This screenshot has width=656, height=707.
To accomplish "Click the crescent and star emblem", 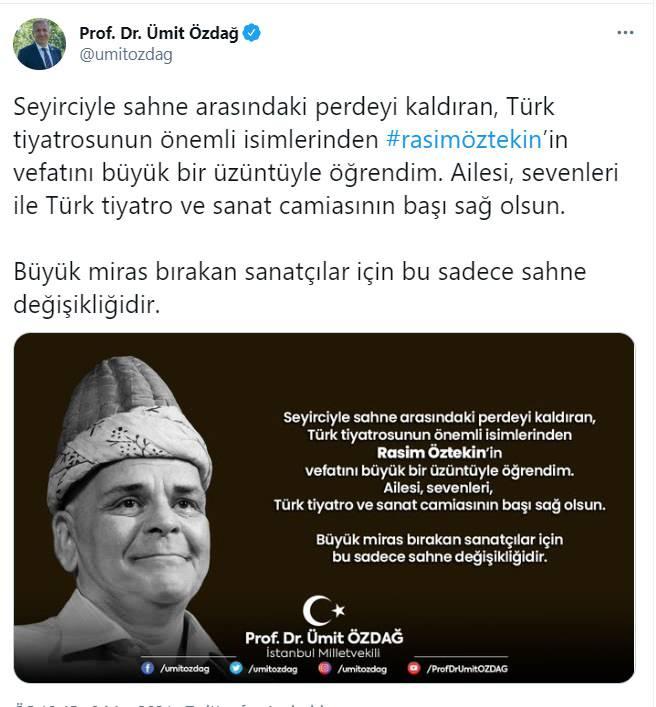I will tap(323, 610).
